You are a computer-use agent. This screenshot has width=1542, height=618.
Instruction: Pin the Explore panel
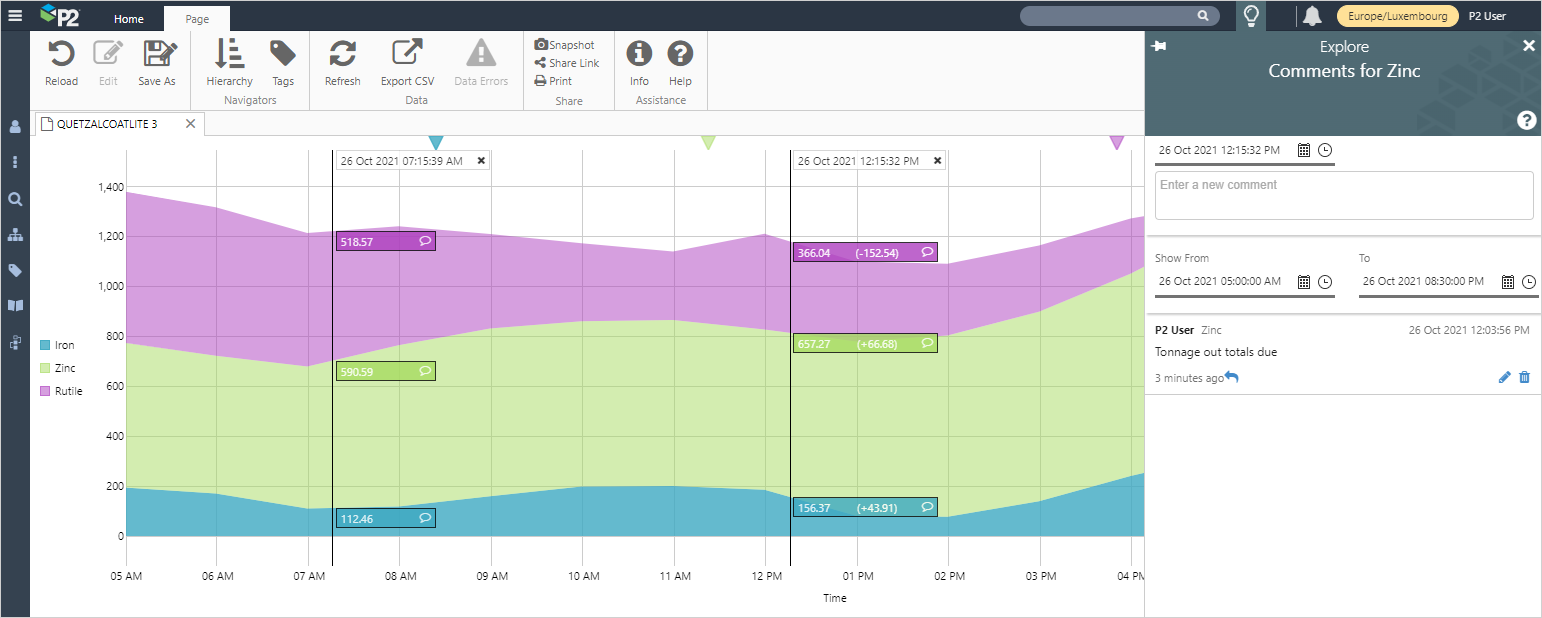(x=1159, y=47)
